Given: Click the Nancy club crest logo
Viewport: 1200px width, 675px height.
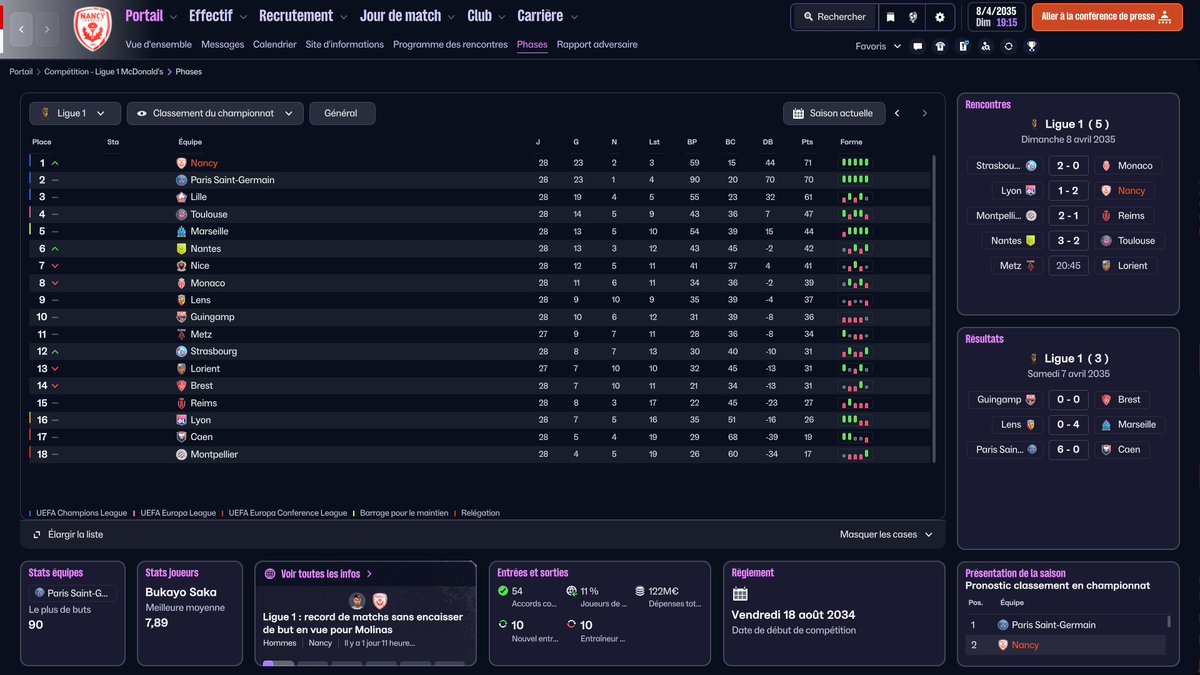Looking at the screenshot, I should point(93,29).
